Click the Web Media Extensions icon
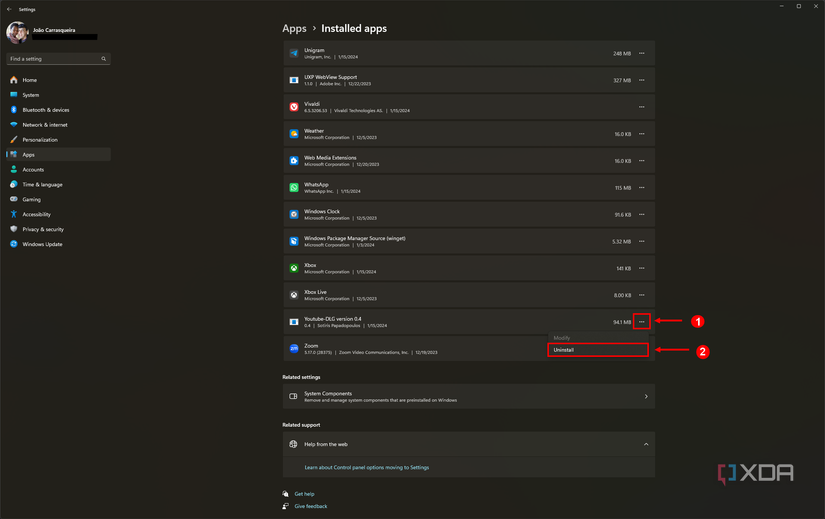Screen dimensions: 825x519 click(x=294, y=161)
